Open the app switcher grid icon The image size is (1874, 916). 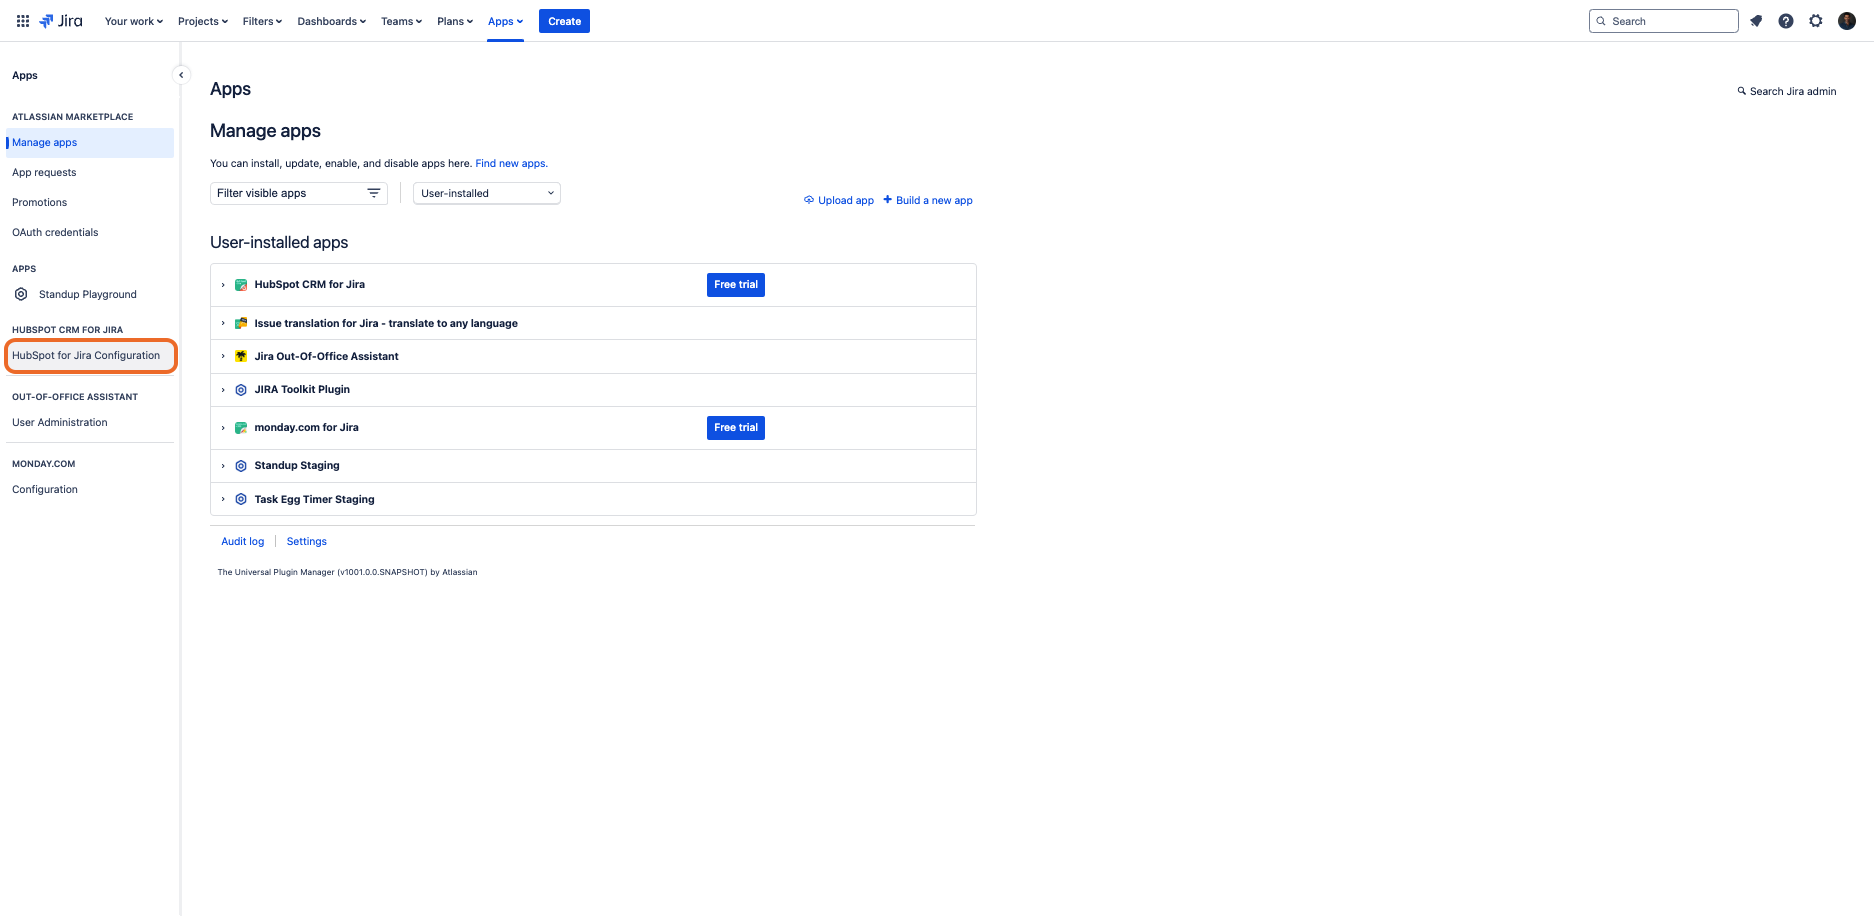coord(23,21)
